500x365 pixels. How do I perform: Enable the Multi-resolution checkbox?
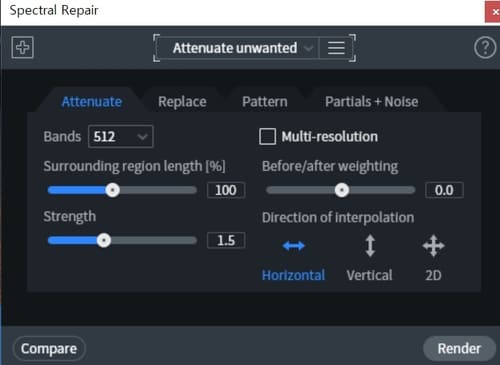(x=267, y=136)
